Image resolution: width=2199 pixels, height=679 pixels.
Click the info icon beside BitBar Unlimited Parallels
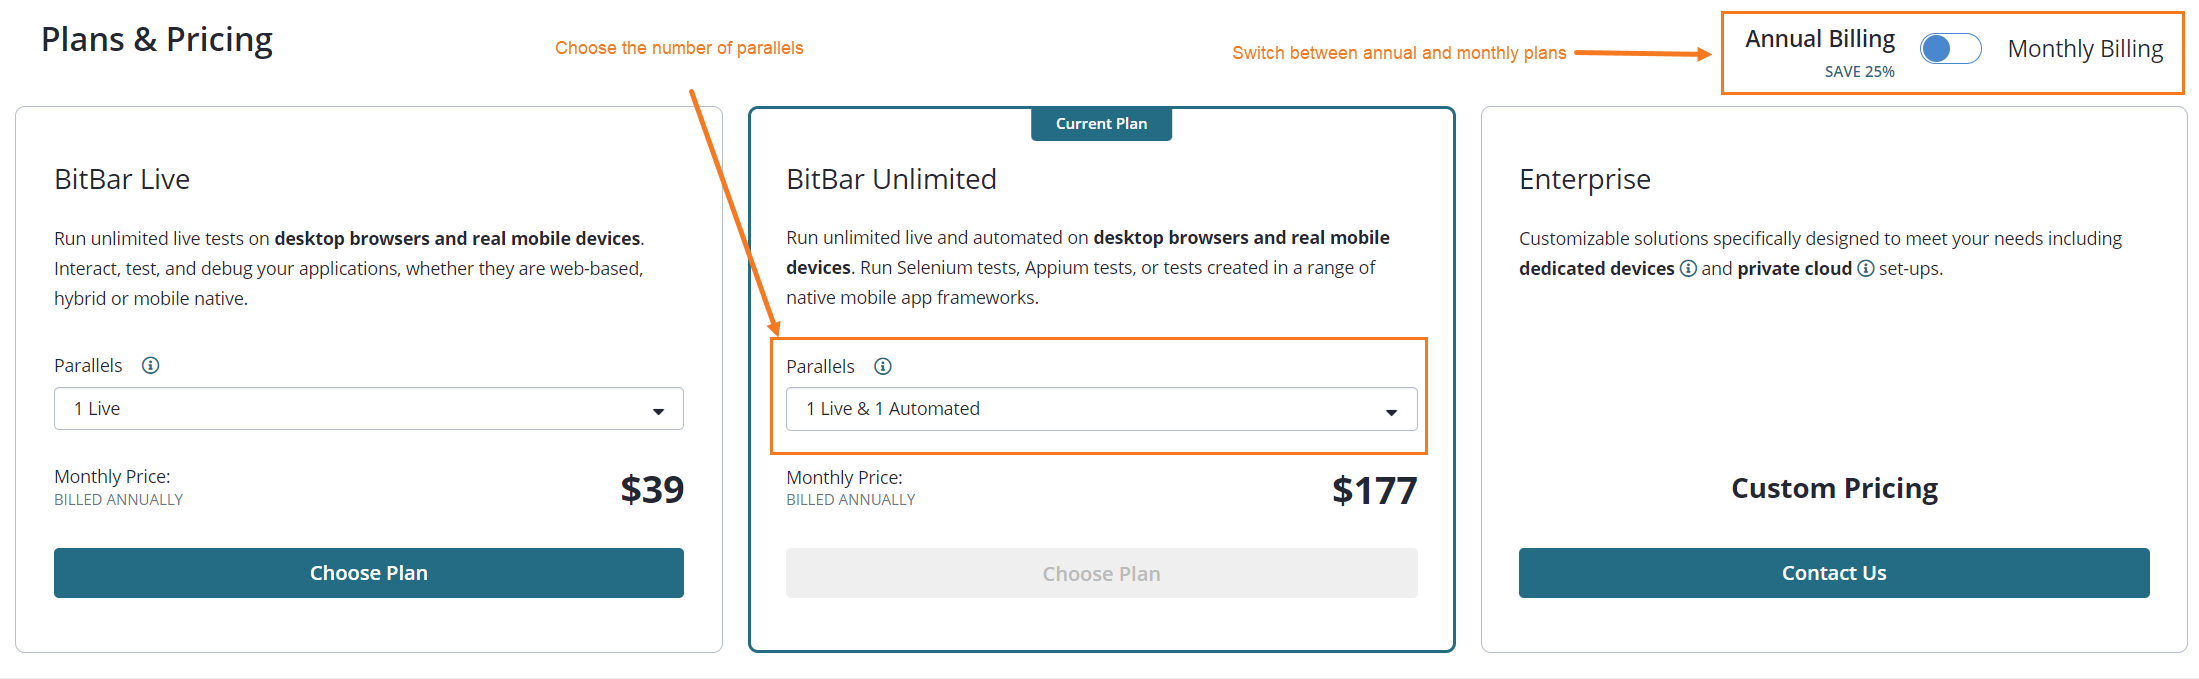click(x=883, y=366)
